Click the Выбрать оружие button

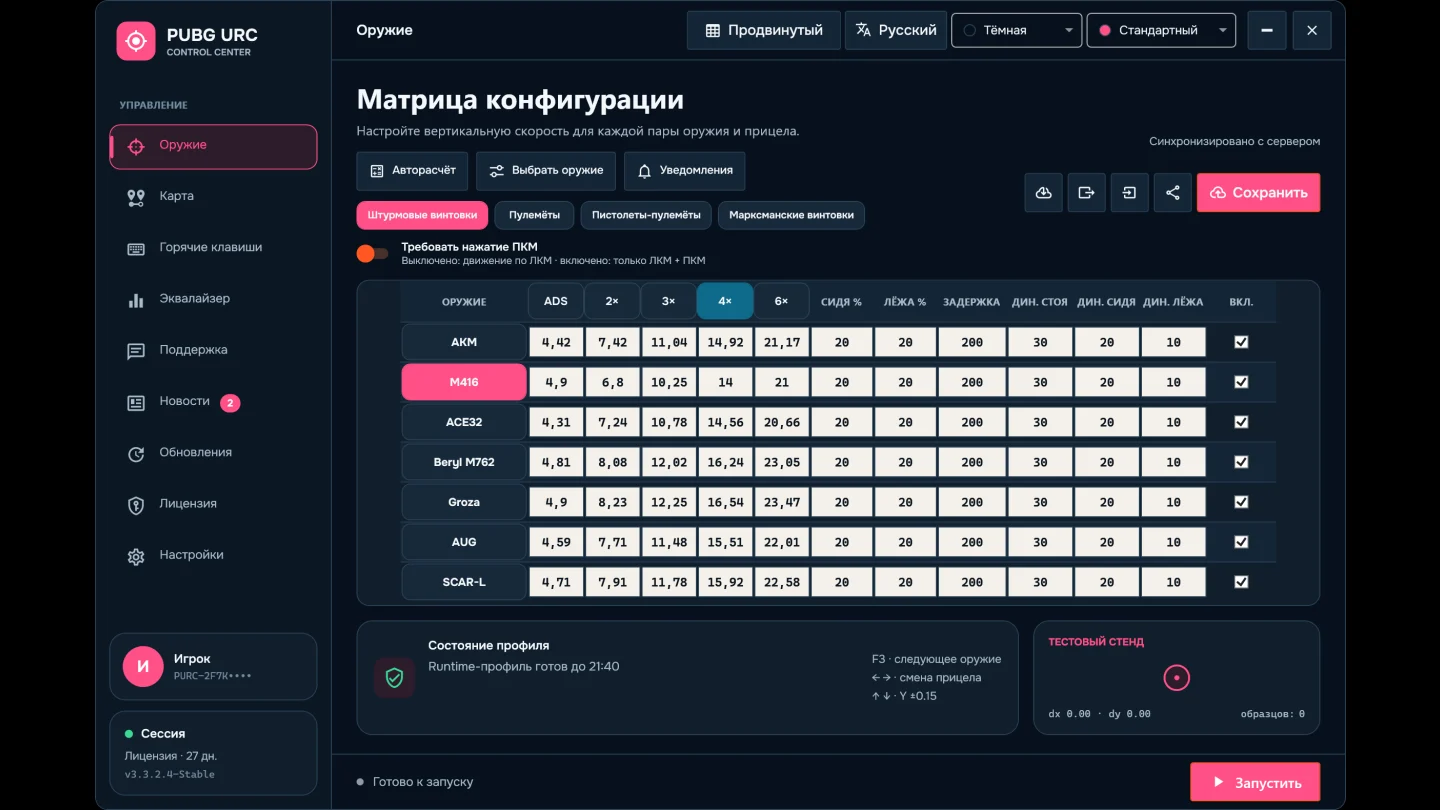(x=546, y=171)
